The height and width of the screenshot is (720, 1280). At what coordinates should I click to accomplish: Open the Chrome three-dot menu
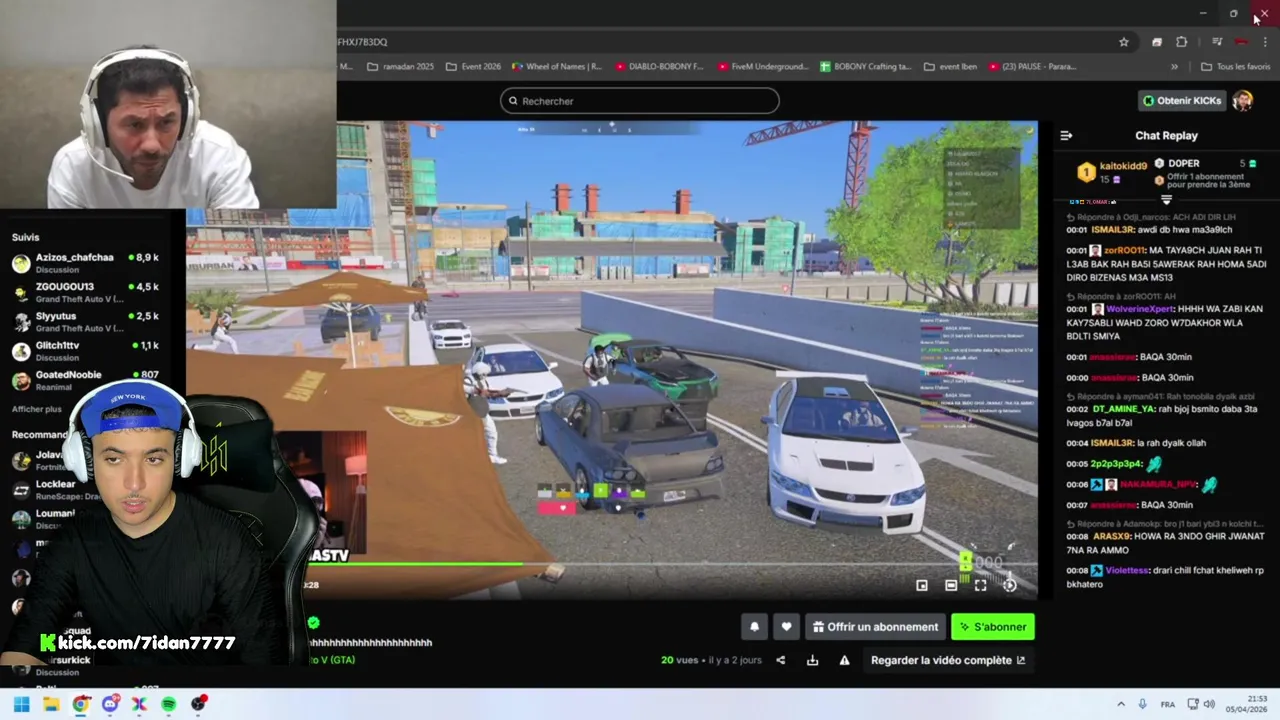(x=1266, y=42)
